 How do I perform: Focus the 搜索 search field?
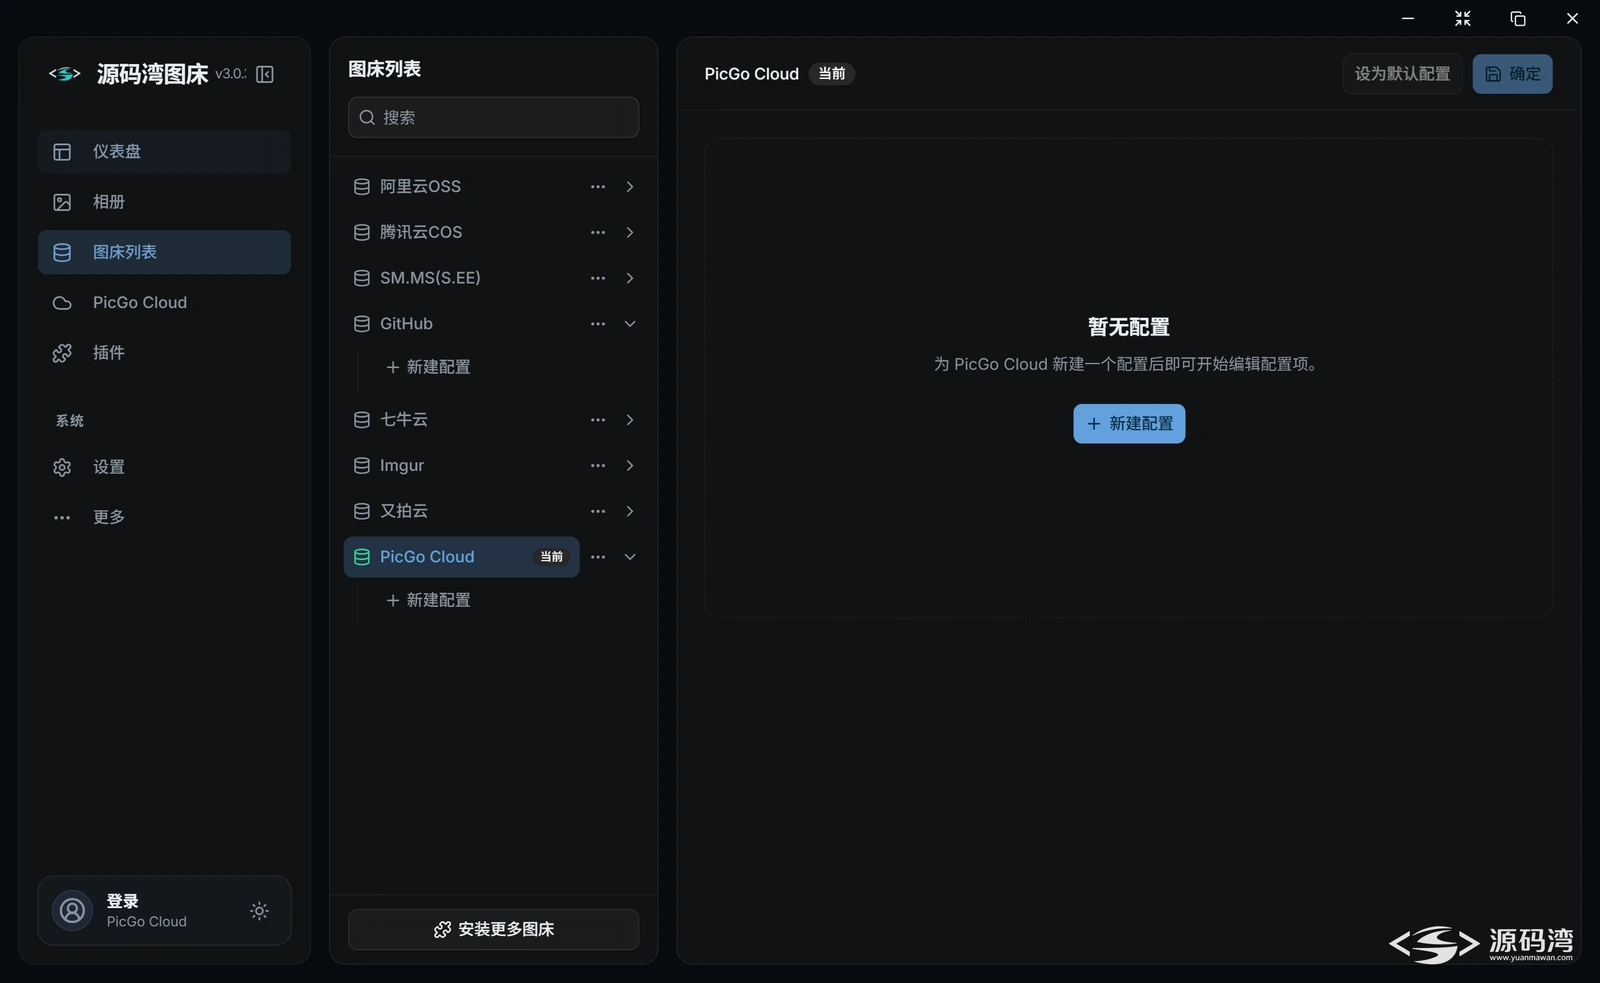point(493,117)
